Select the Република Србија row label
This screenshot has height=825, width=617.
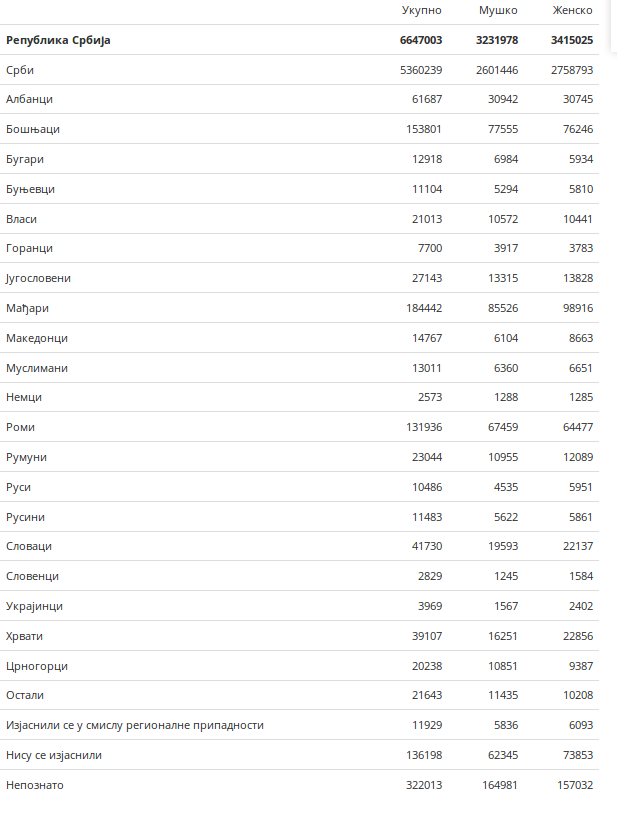(58, 40)
